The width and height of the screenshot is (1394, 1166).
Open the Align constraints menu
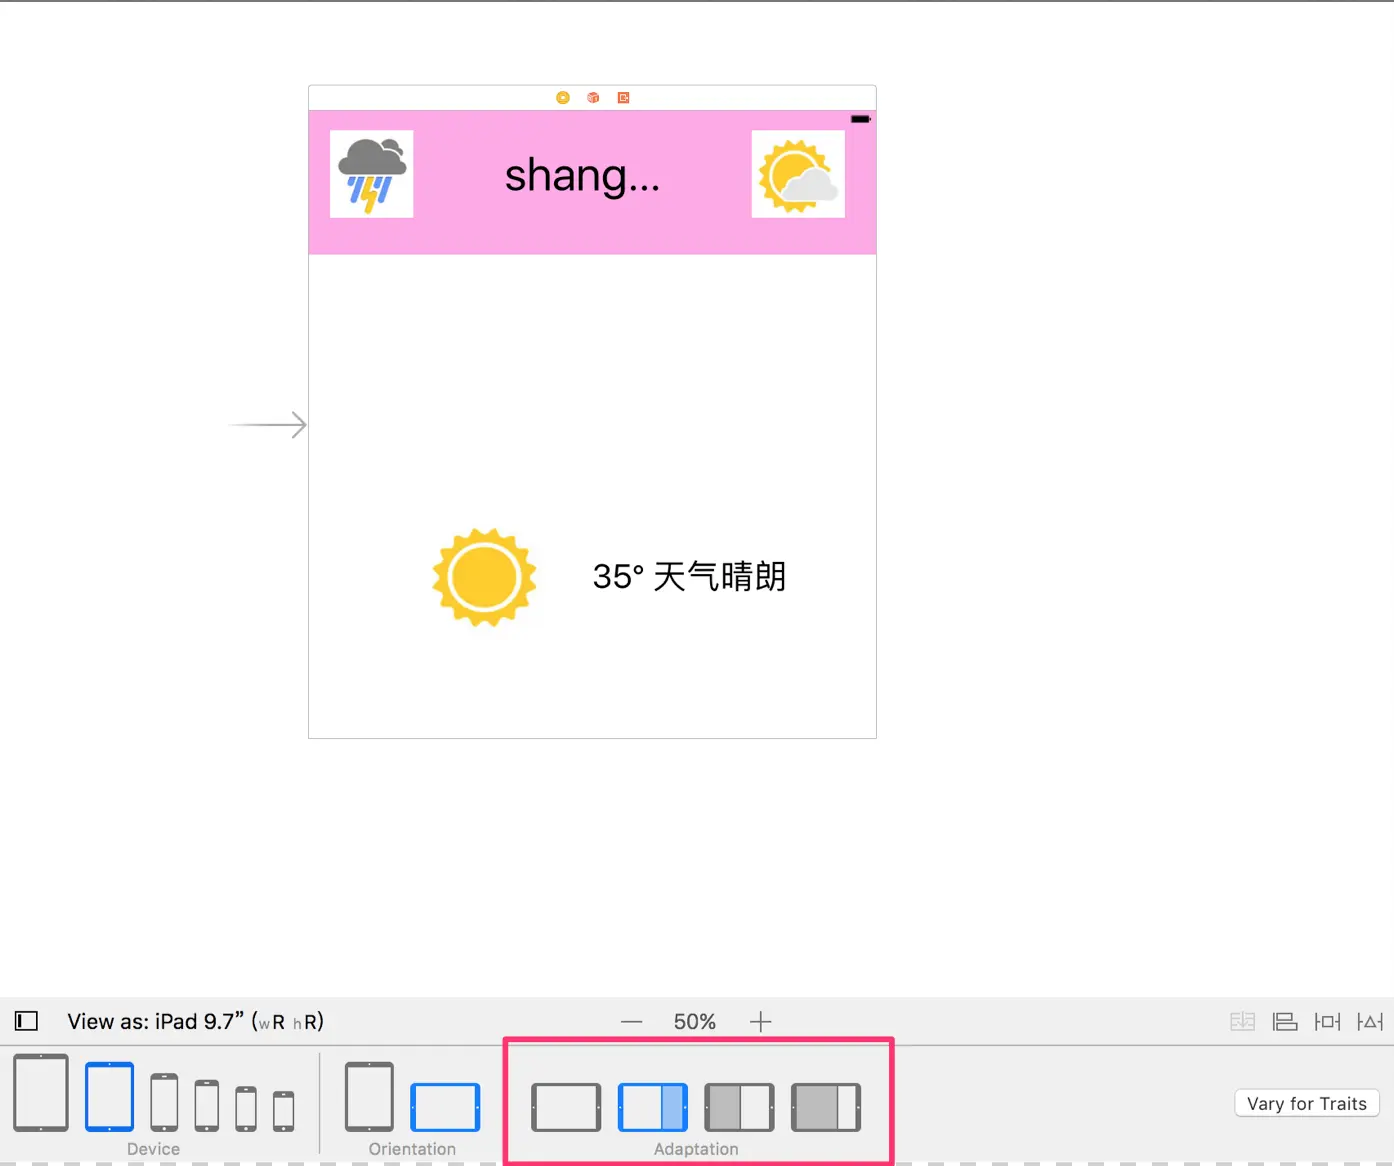[1285, 1021]
